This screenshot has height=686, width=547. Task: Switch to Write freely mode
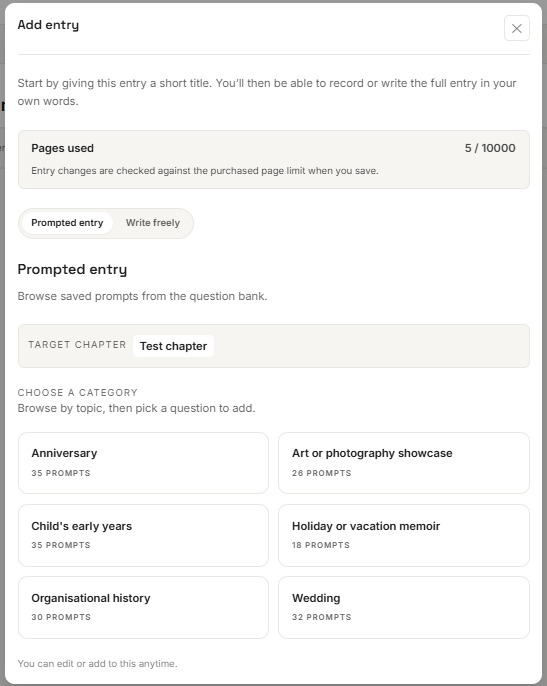153,223
